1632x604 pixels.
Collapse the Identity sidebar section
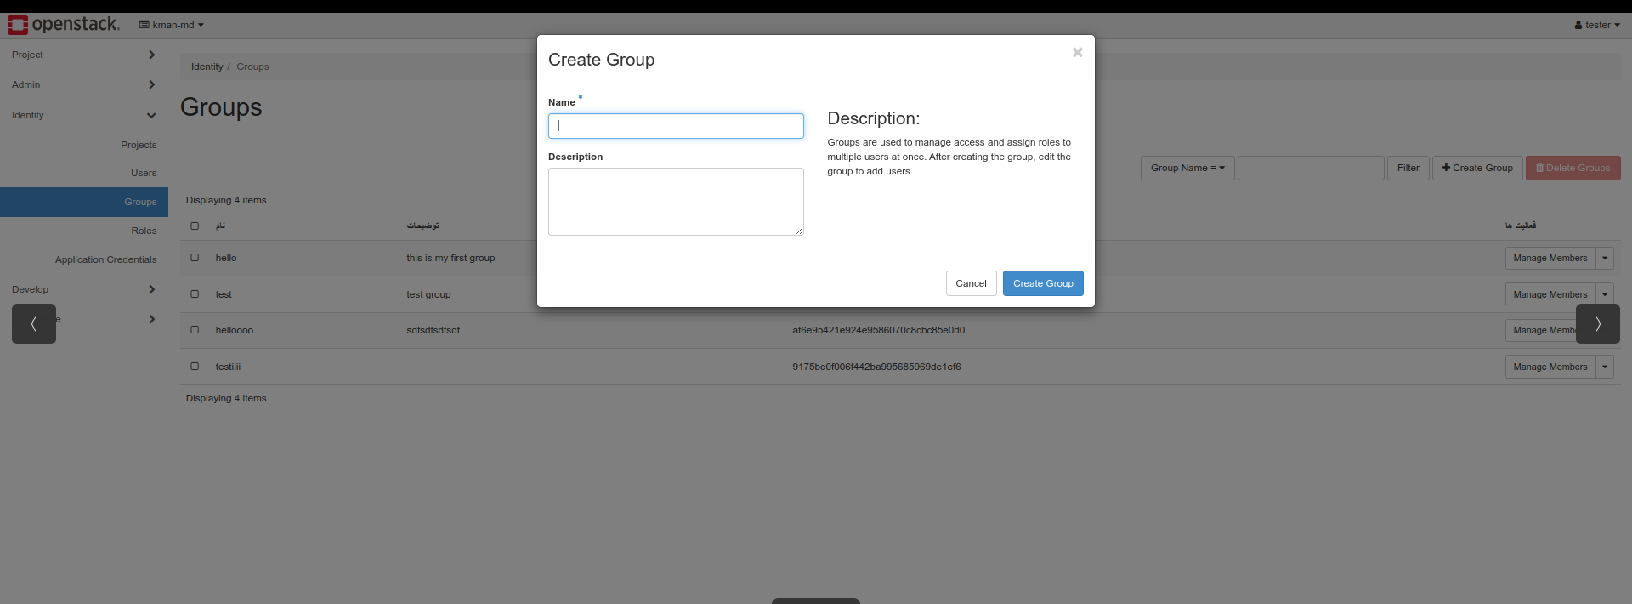(x=84, y=115)
